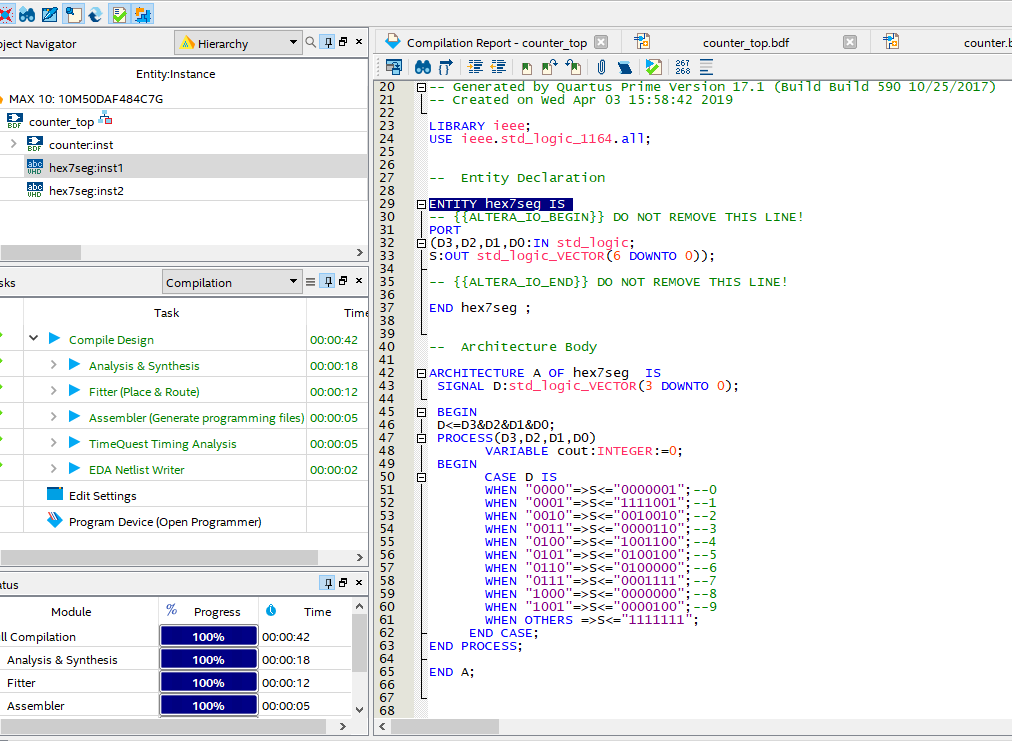Click the find matching brace icon
The height and width of the screenshot is (741, 1012).
click(x=446, y=66)
